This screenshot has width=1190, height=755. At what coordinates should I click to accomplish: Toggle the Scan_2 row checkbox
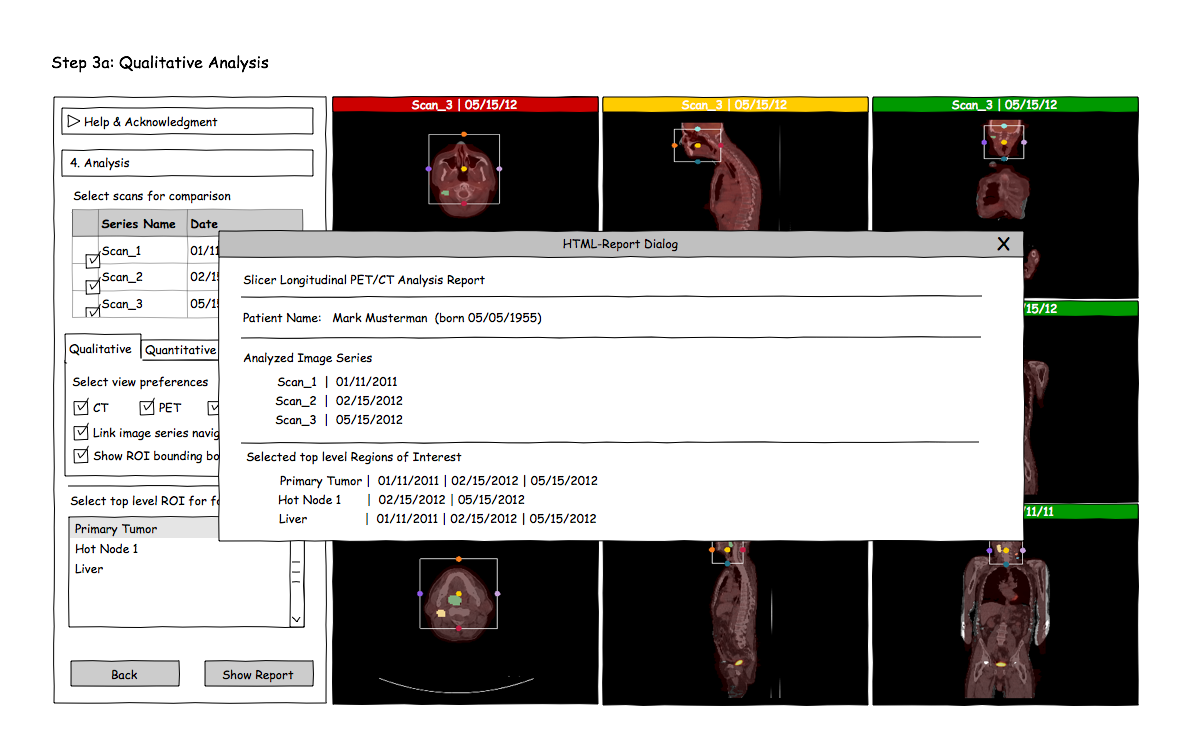(92, 286)
